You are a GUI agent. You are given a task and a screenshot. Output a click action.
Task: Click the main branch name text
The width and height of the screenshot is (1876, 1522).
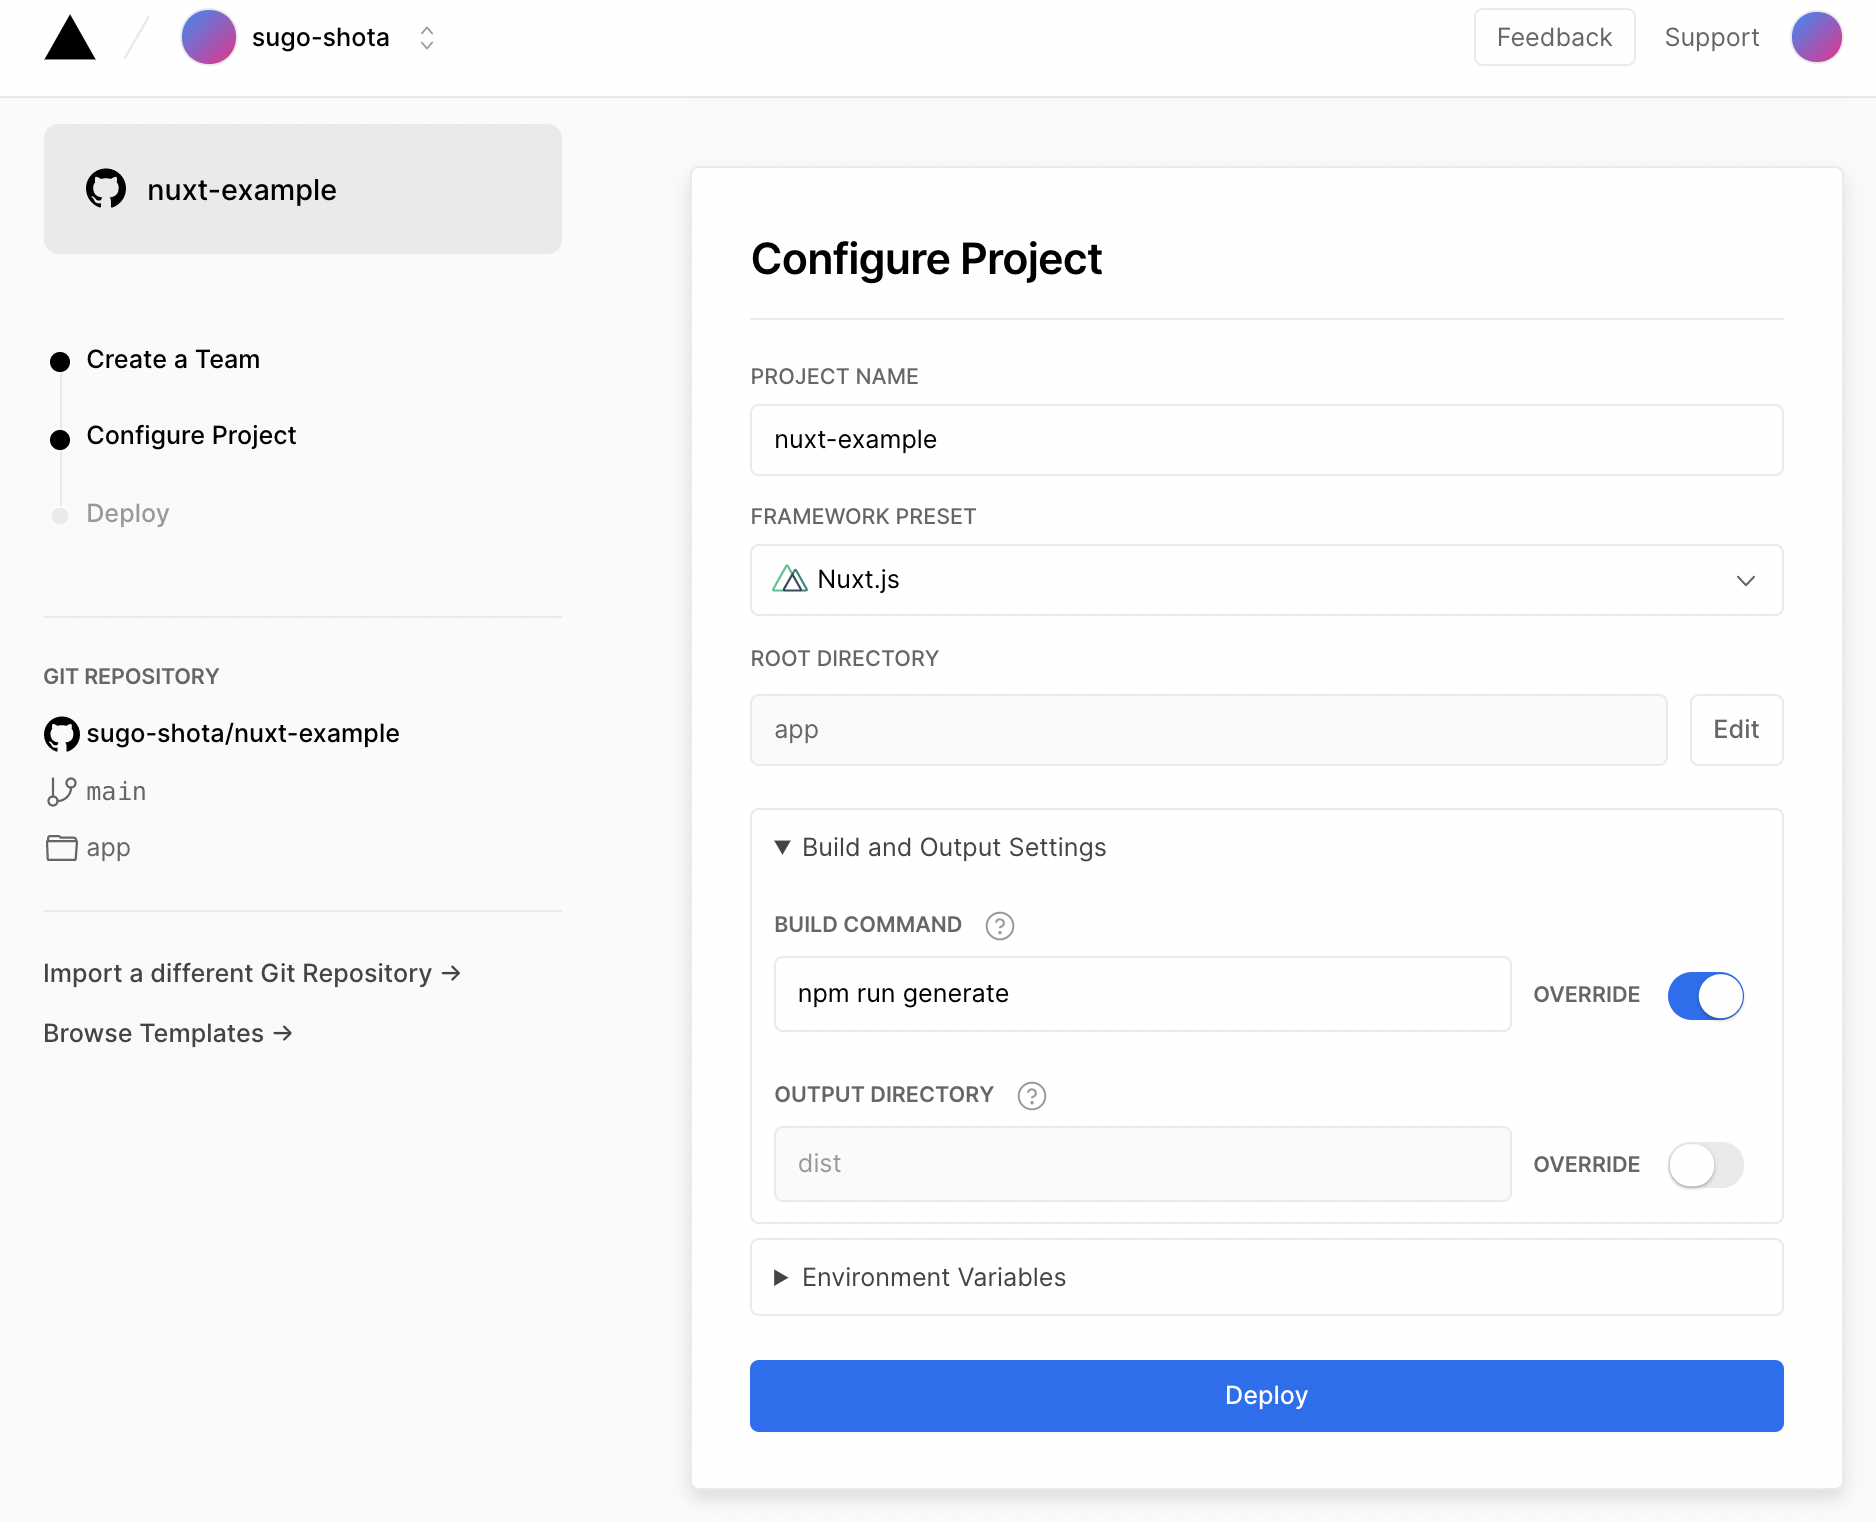pyautogui.click(x=116, y=792)
